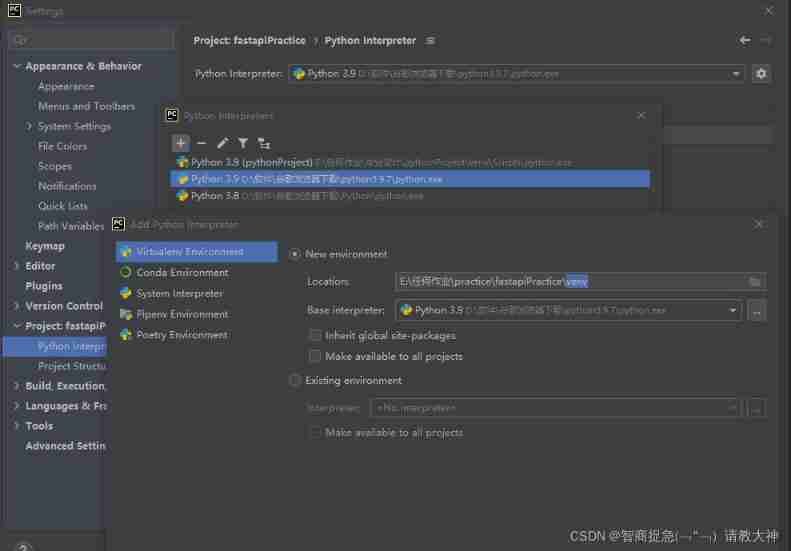
Task: Select Conda Environment in the sidebar
Action: pyautogui.click(x=182, y=272)
